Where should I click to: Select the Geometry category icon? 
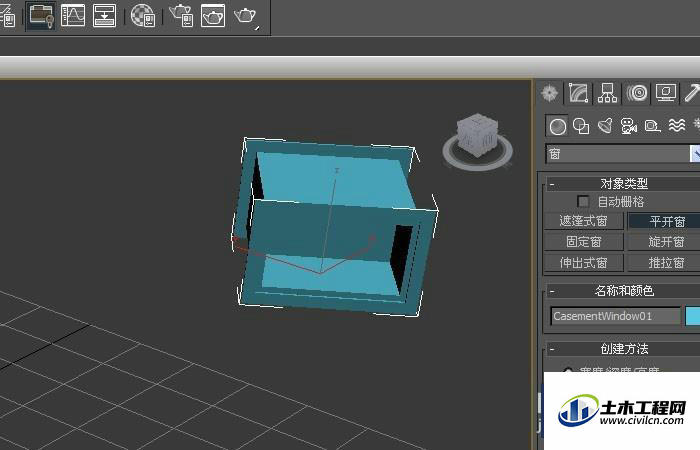pyautogui.click(x=557, y=126)
